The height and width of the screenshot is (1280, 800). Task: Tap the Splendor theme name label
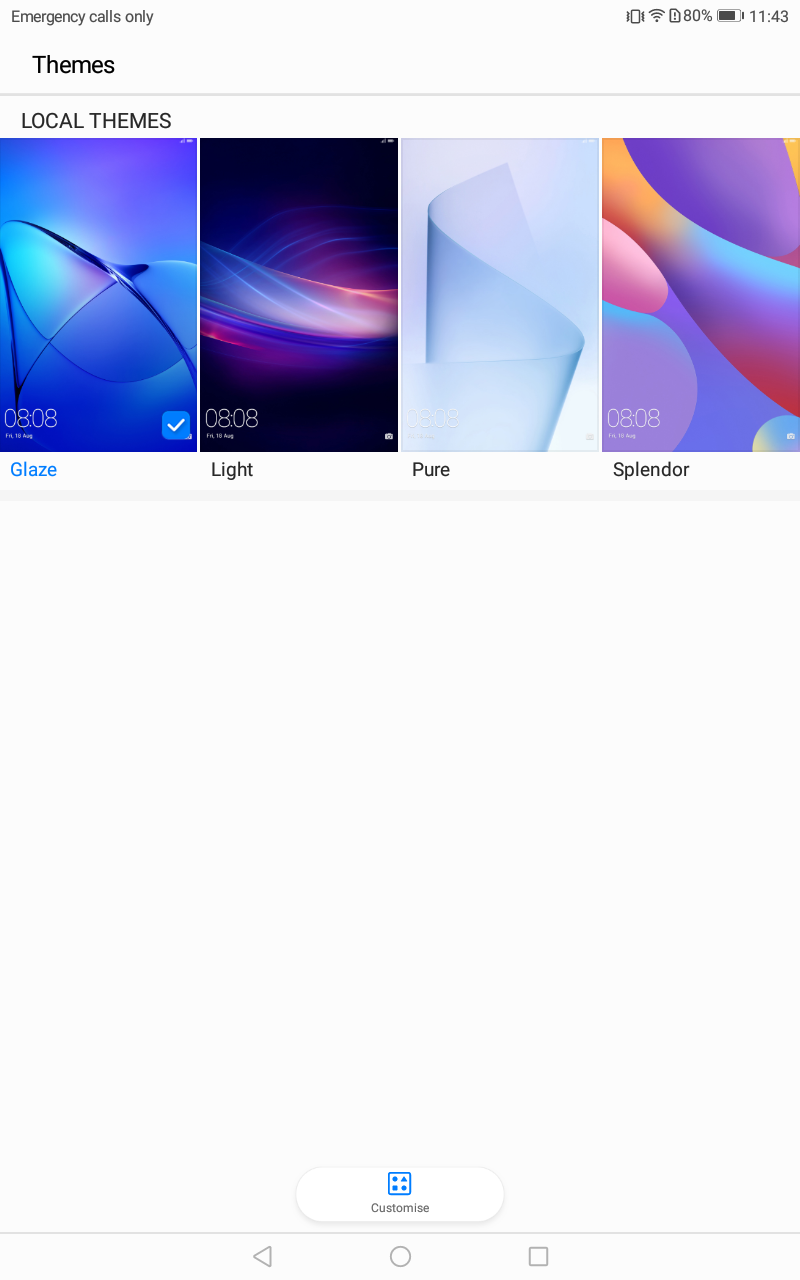coord(651,470)
